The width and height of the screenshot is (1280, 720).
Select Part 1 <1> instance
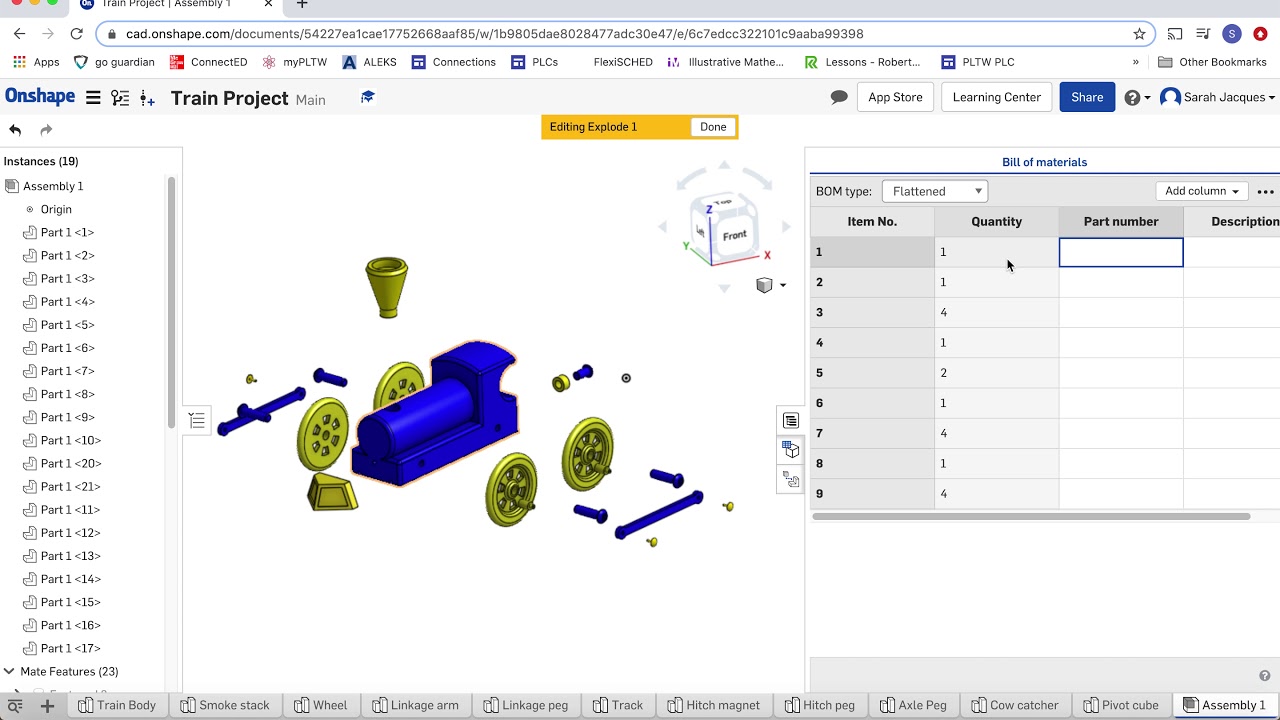point(67,232)
